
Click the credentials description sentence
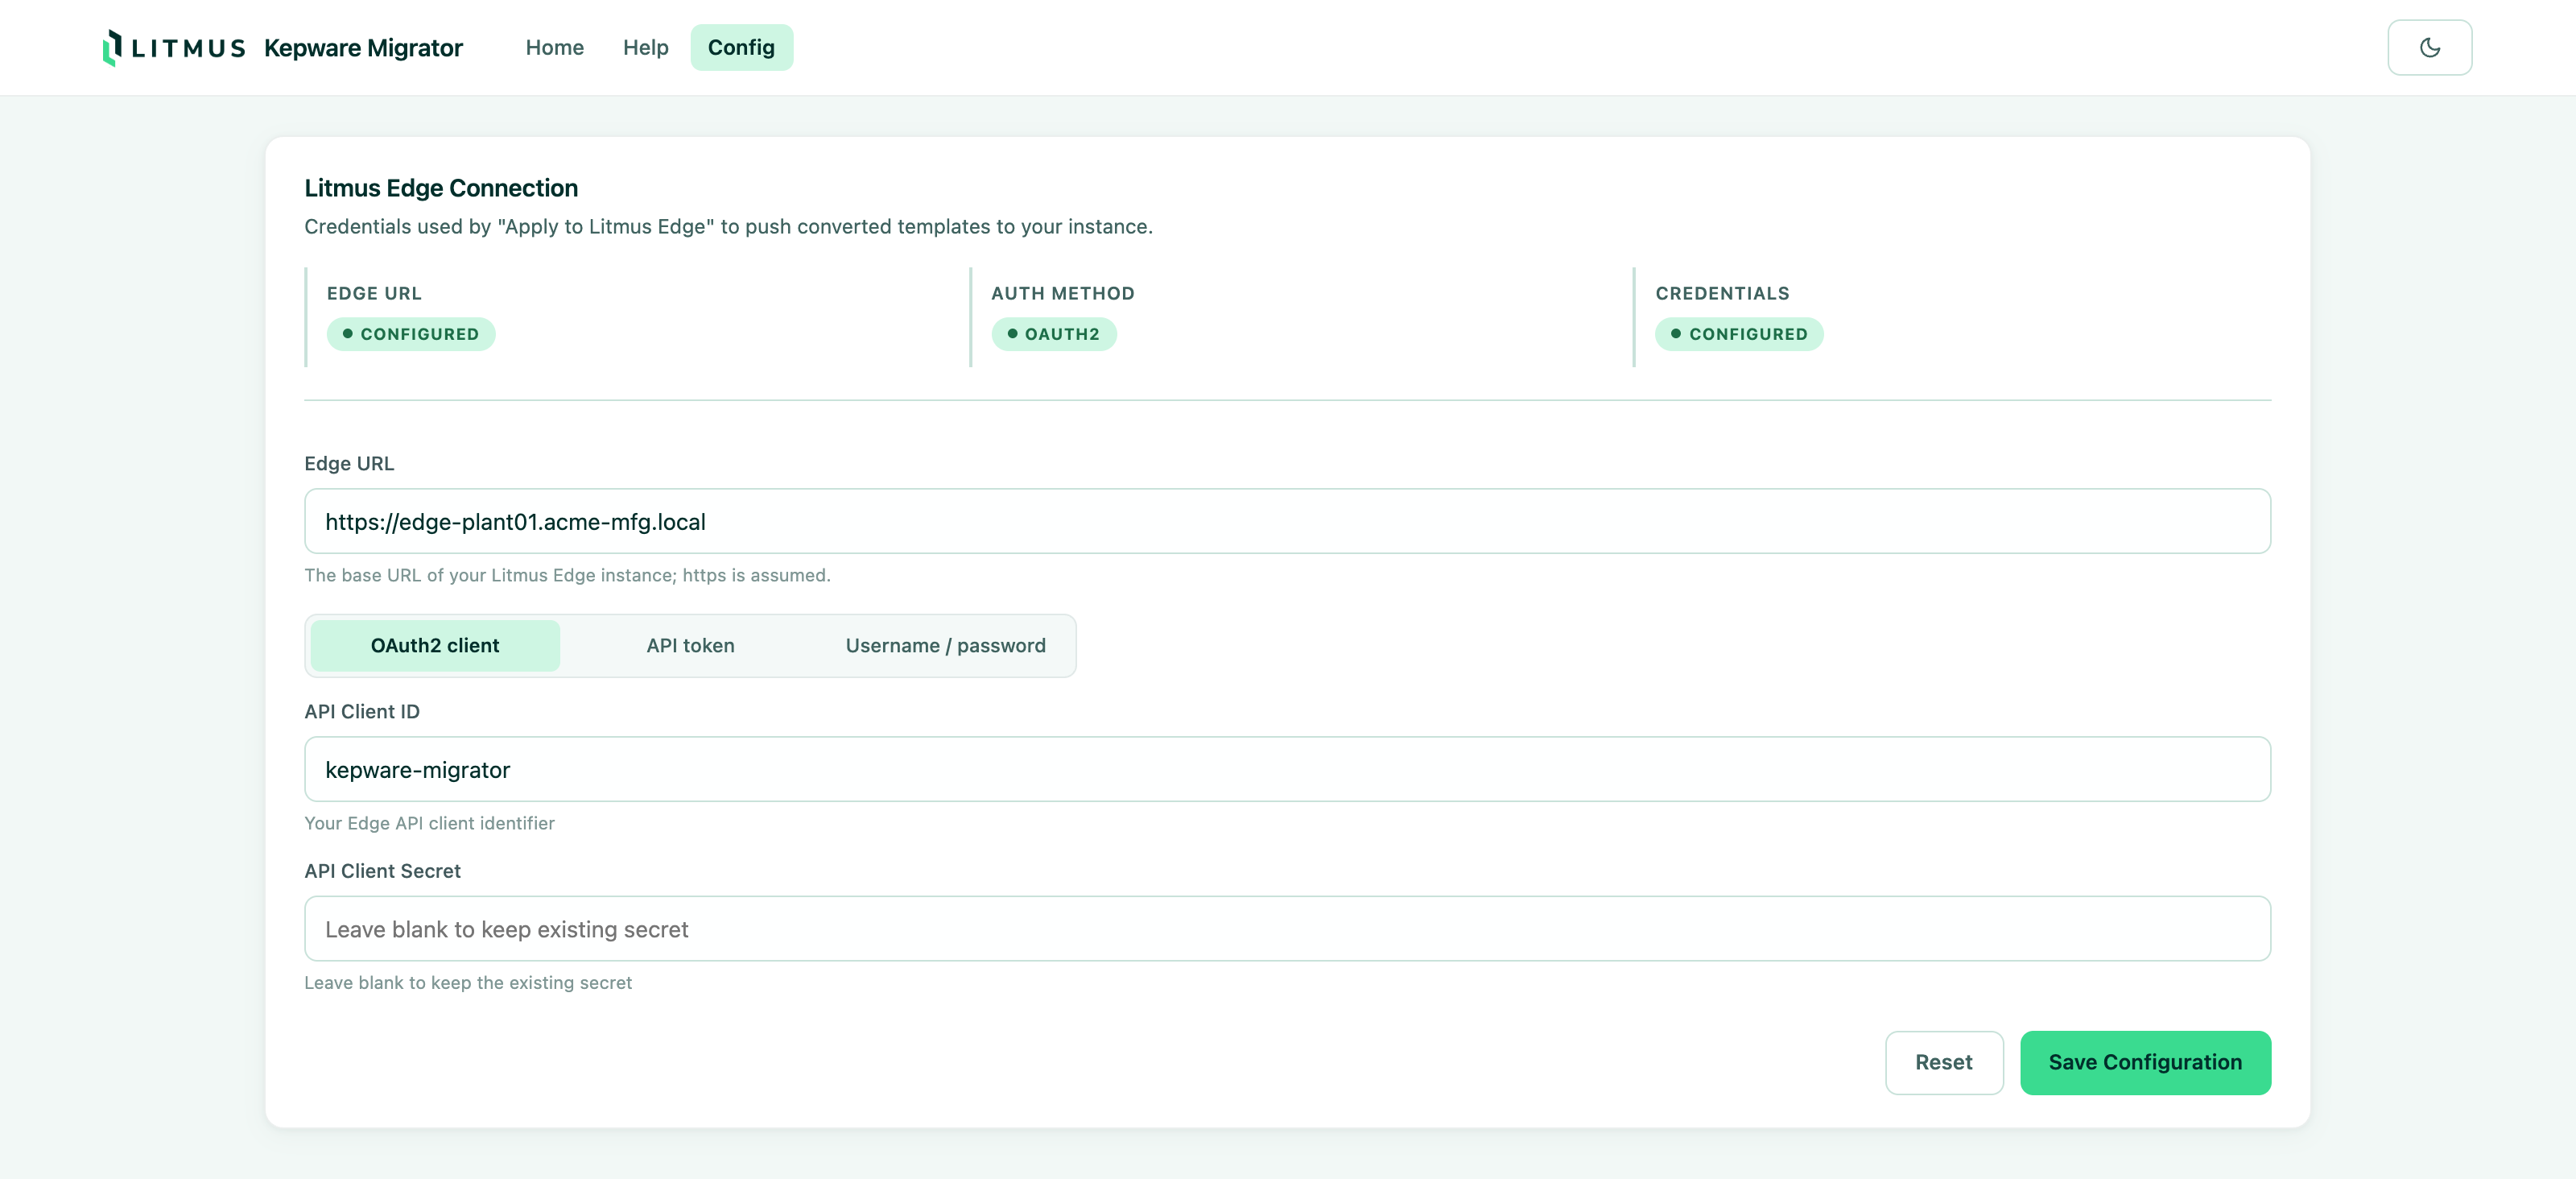[728, 227]
